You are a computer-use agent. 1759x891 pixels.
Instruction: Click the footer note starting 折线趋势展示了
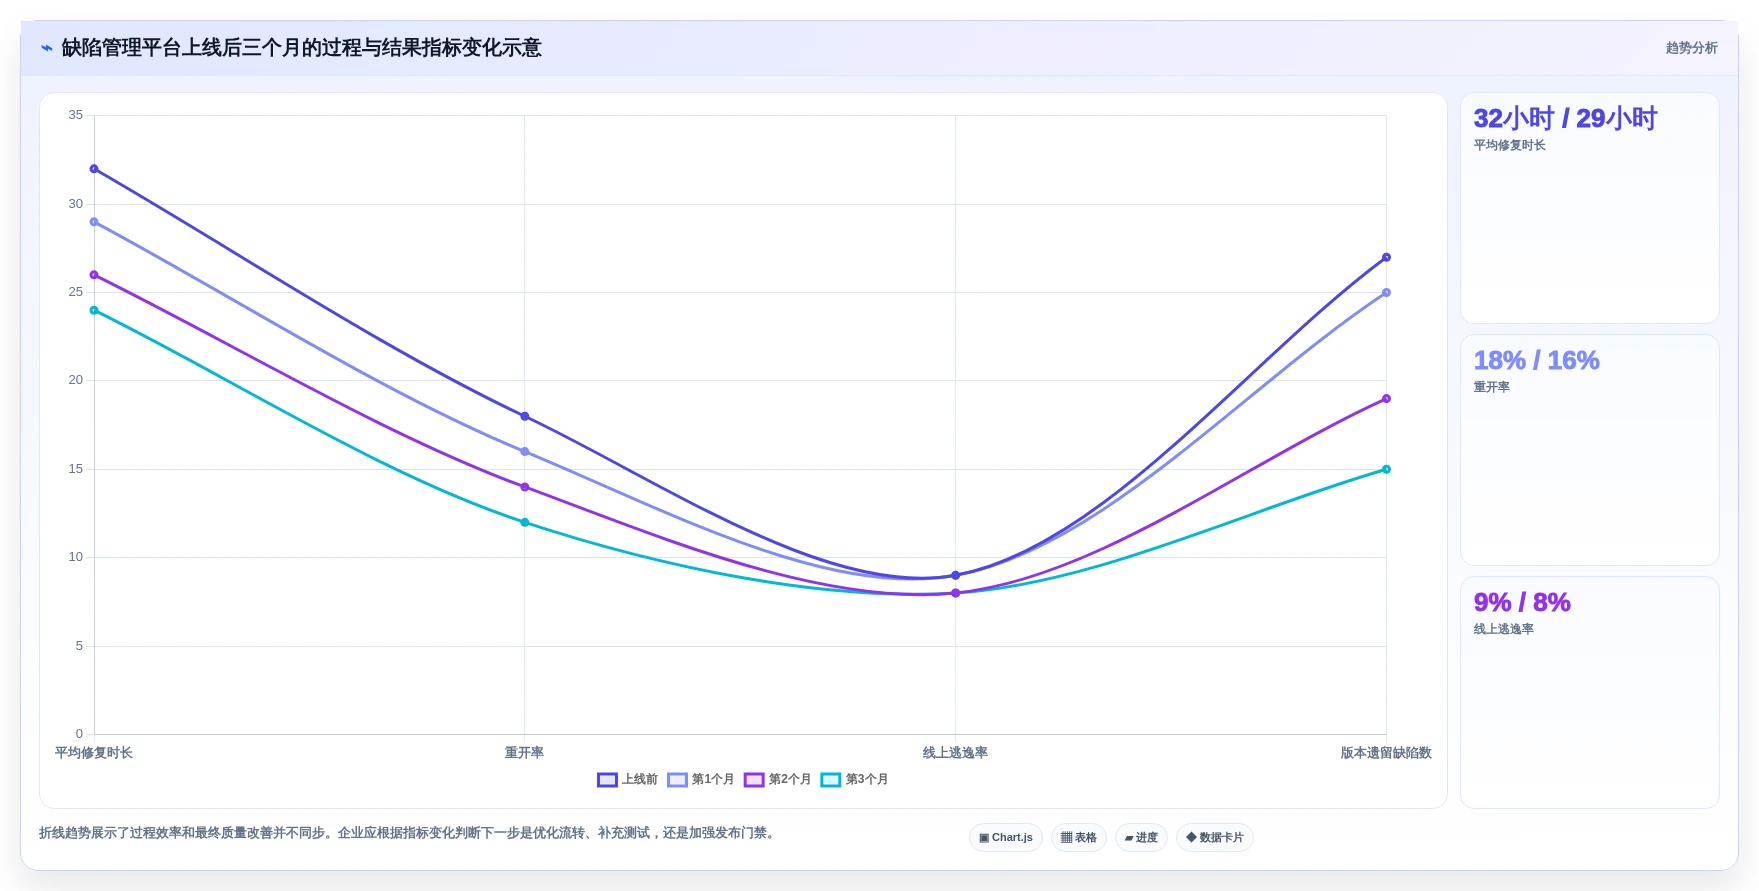(x=409, y=833)
